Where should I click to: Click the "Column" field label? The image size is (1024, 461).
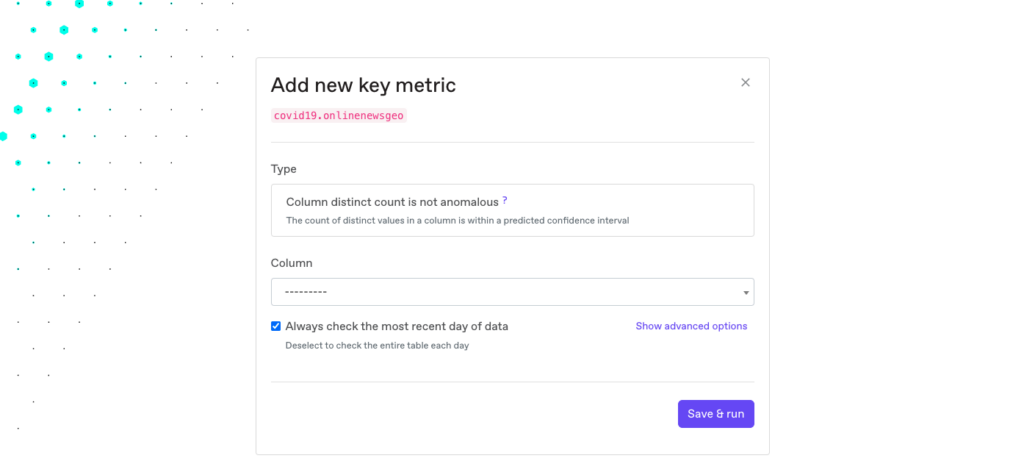point(291,263)
